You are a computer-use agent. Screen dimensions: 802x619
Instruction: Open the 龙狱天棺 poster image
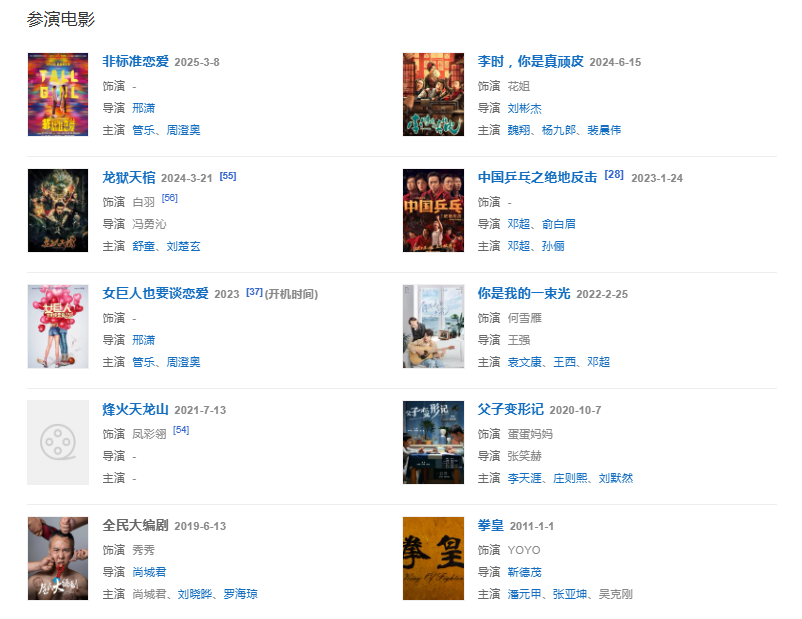[x=58, y=210]
